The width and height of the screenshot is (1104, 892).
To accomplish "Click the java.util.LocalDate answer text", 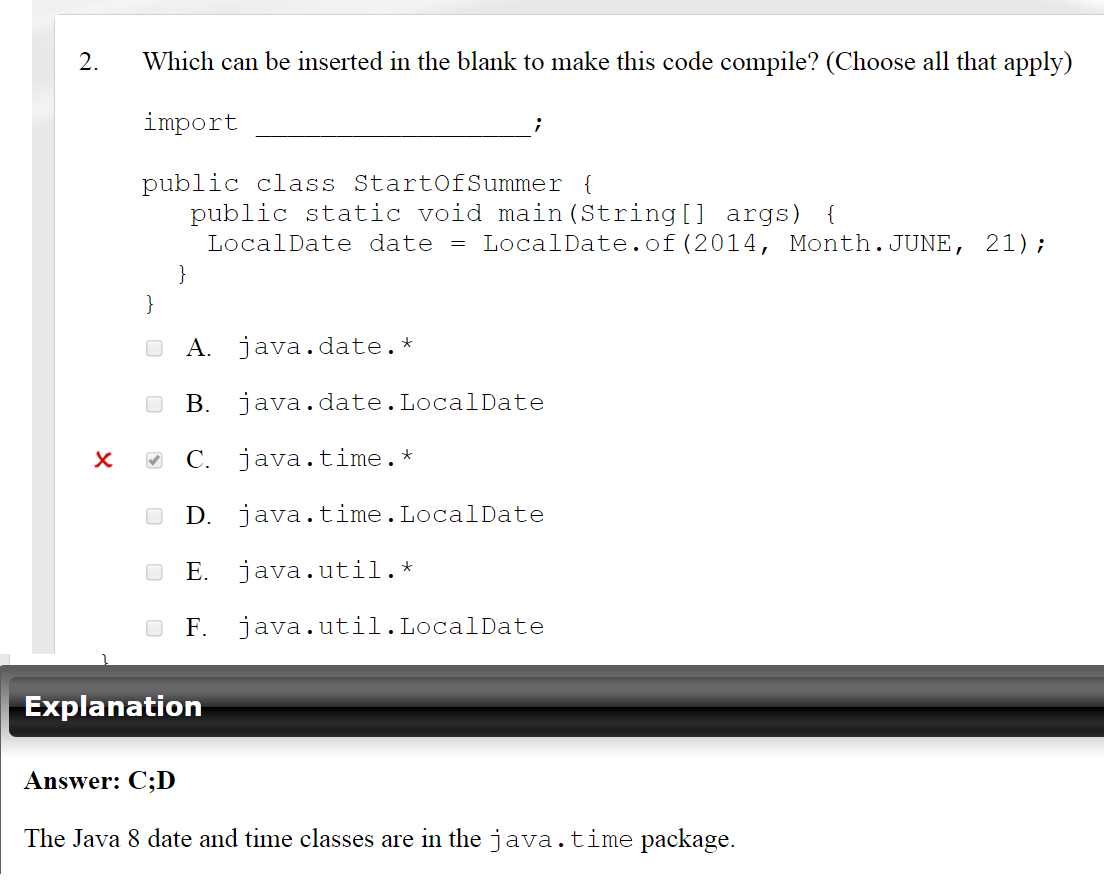I will 391,627.
